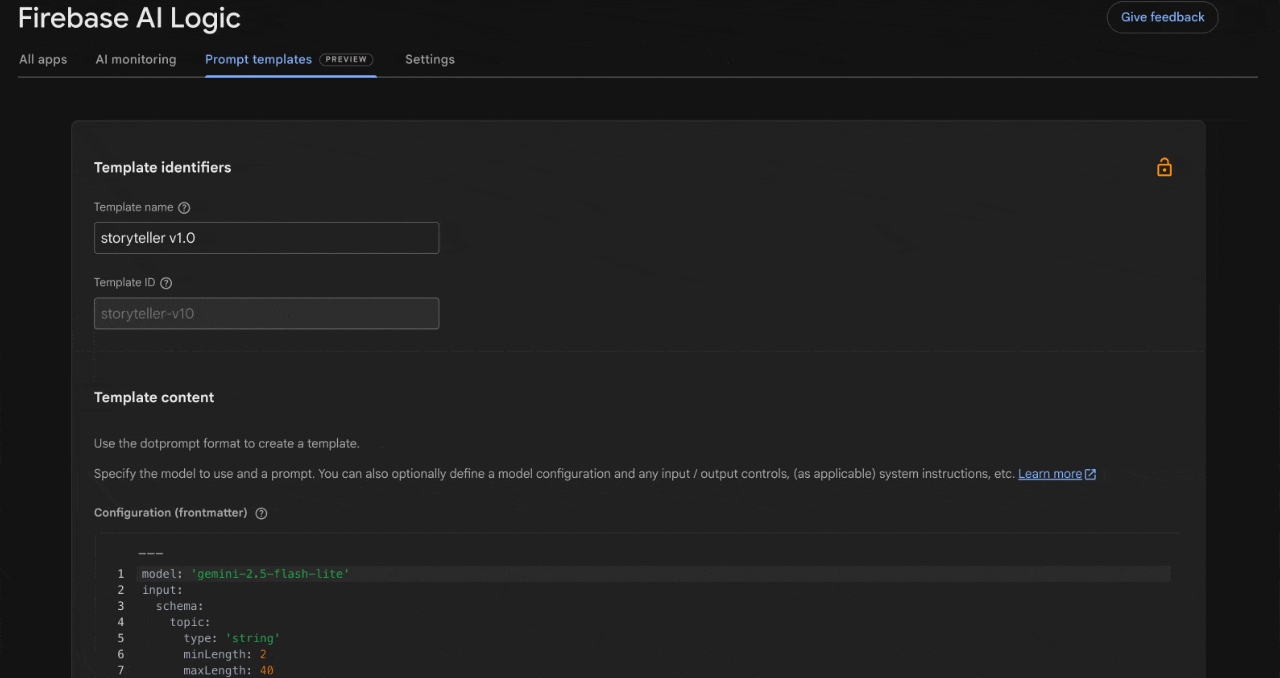Click the disabled Template ID field
Screen dimensions: 1280x678
tap(266, 313)
